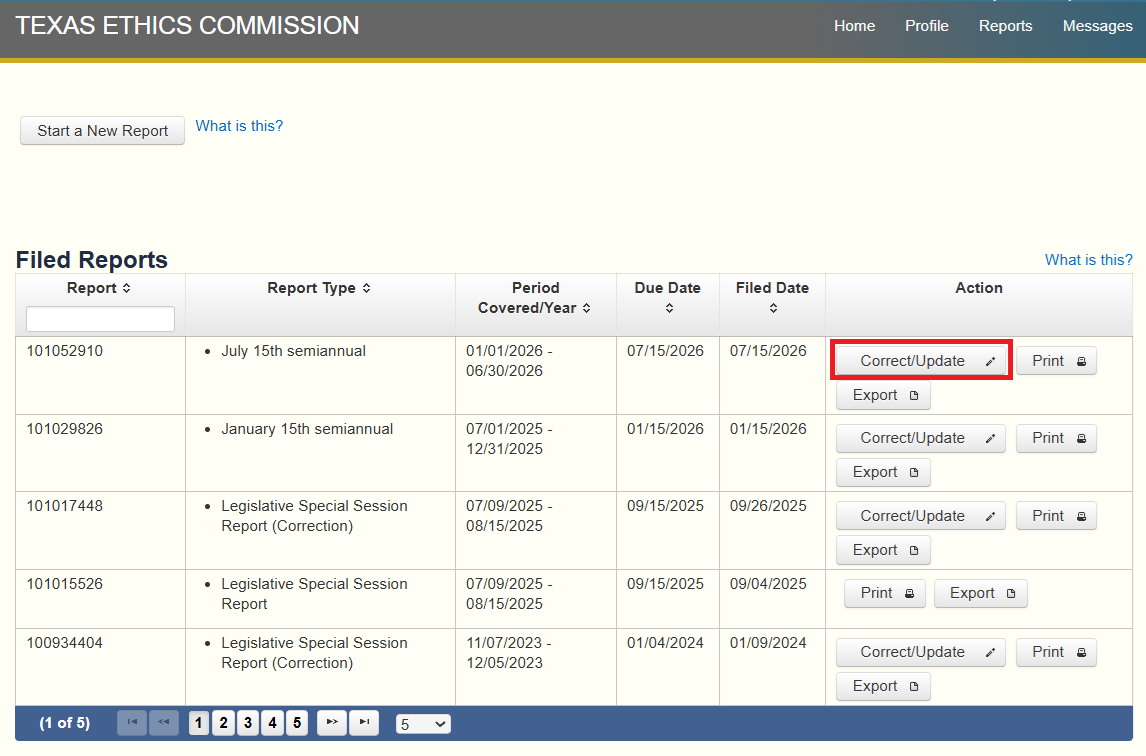Image resolution: width=1146 pixels, height=756 pixels.
Task: Click January 15th semiannual report type
Action: 307,429
